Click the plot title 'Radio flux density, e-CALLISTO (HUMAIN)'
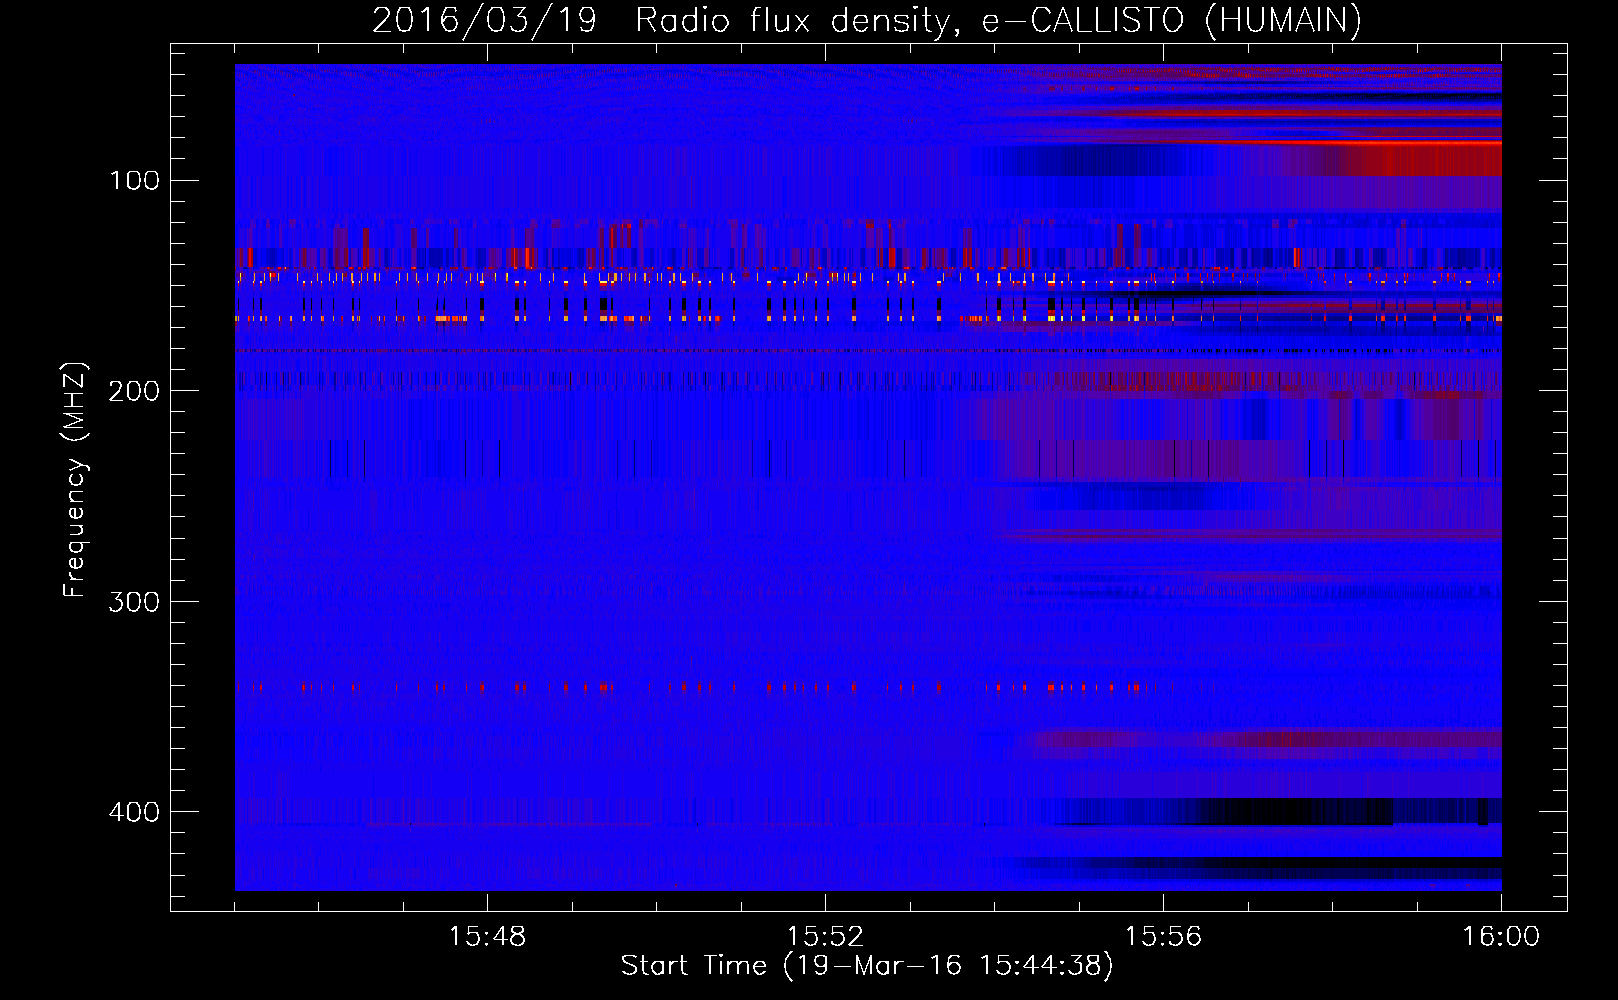The image size is (1618, 1000). [x=998, y=20]
